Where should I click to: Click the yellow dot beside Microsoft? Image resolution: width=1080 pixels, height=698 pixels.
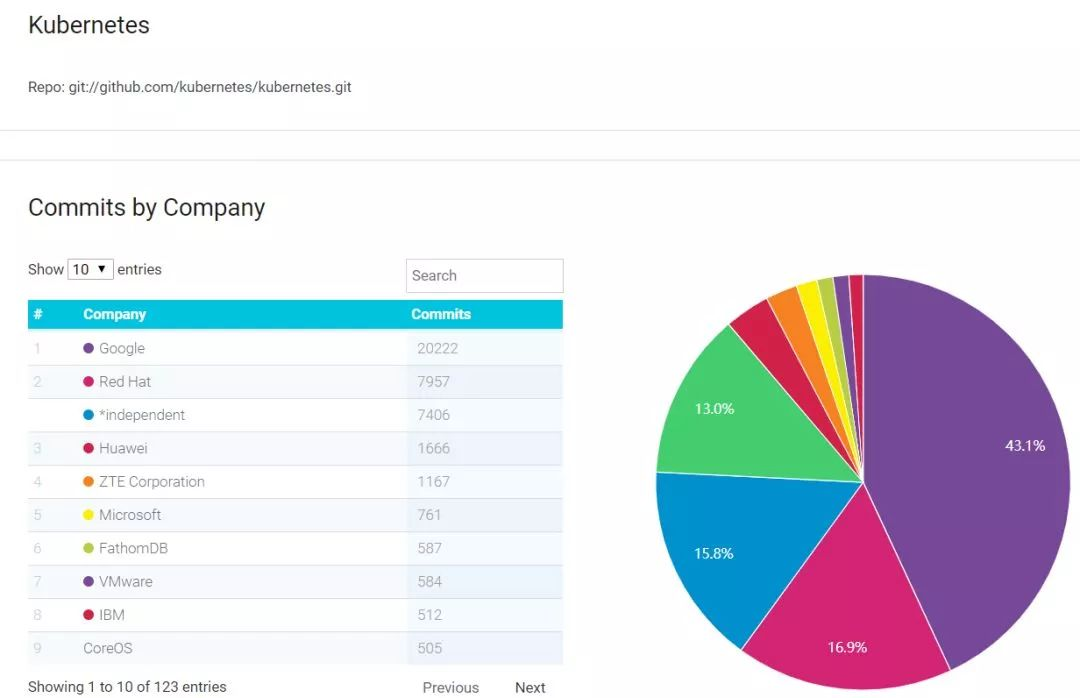coord(89,515)
